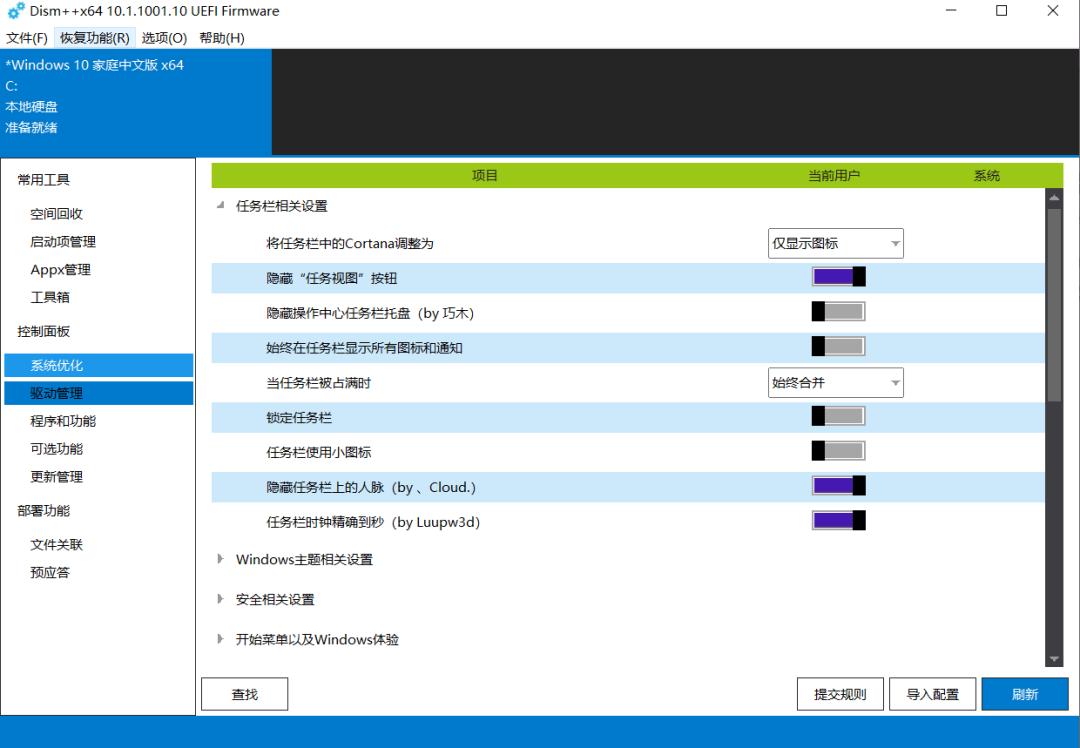Screen dimensions: 1080x748
Task: Click the Dism++ gear icon in title bar
Action: (16, 11)
